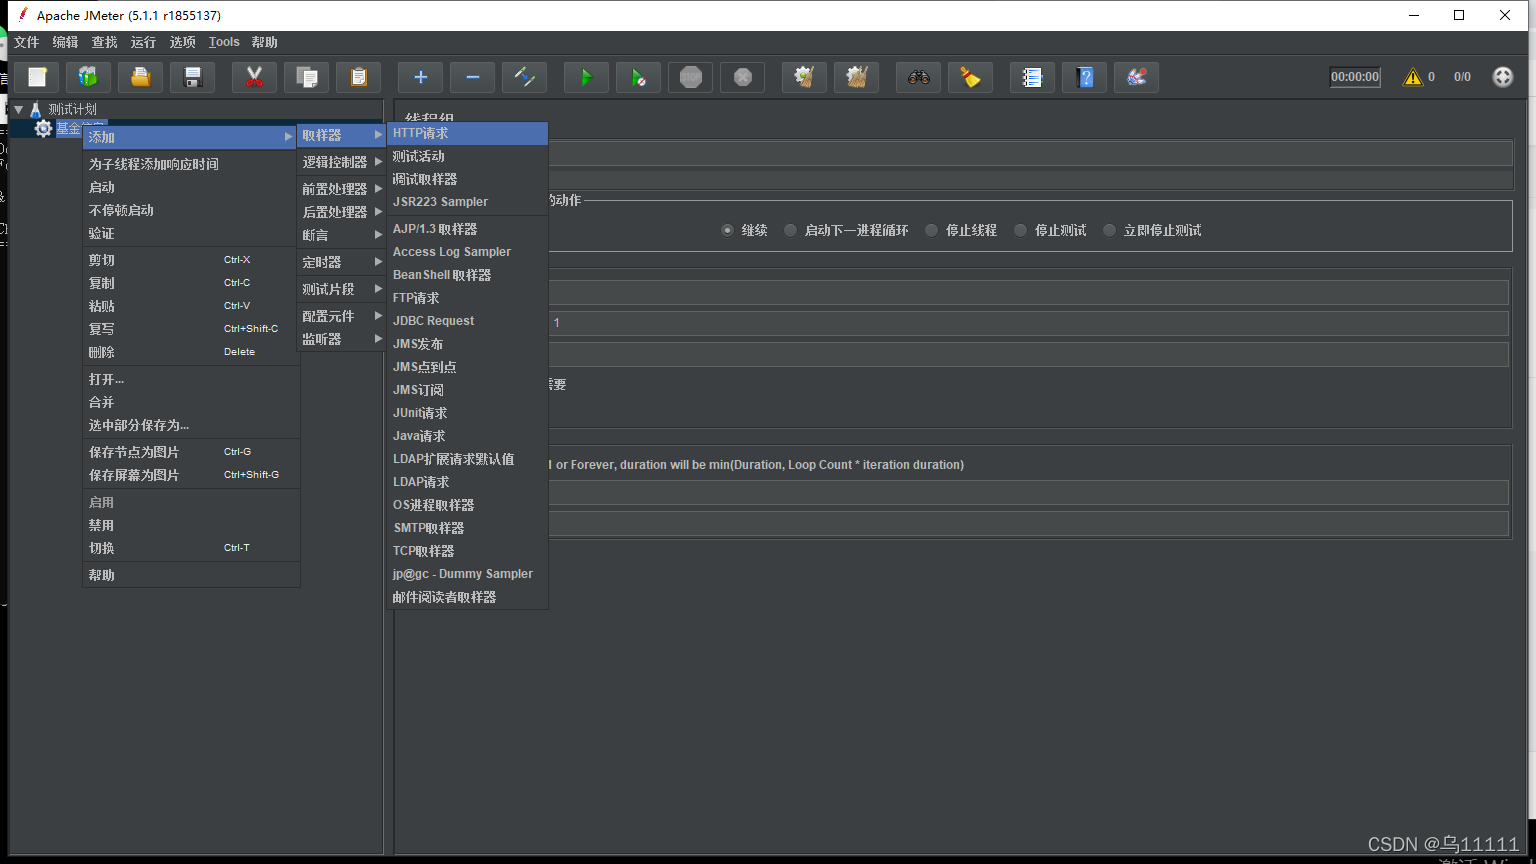Clear all results with the double broom icon
Image resolution: width=1536 pixels, height=864 pixels.
click(857, 77)
